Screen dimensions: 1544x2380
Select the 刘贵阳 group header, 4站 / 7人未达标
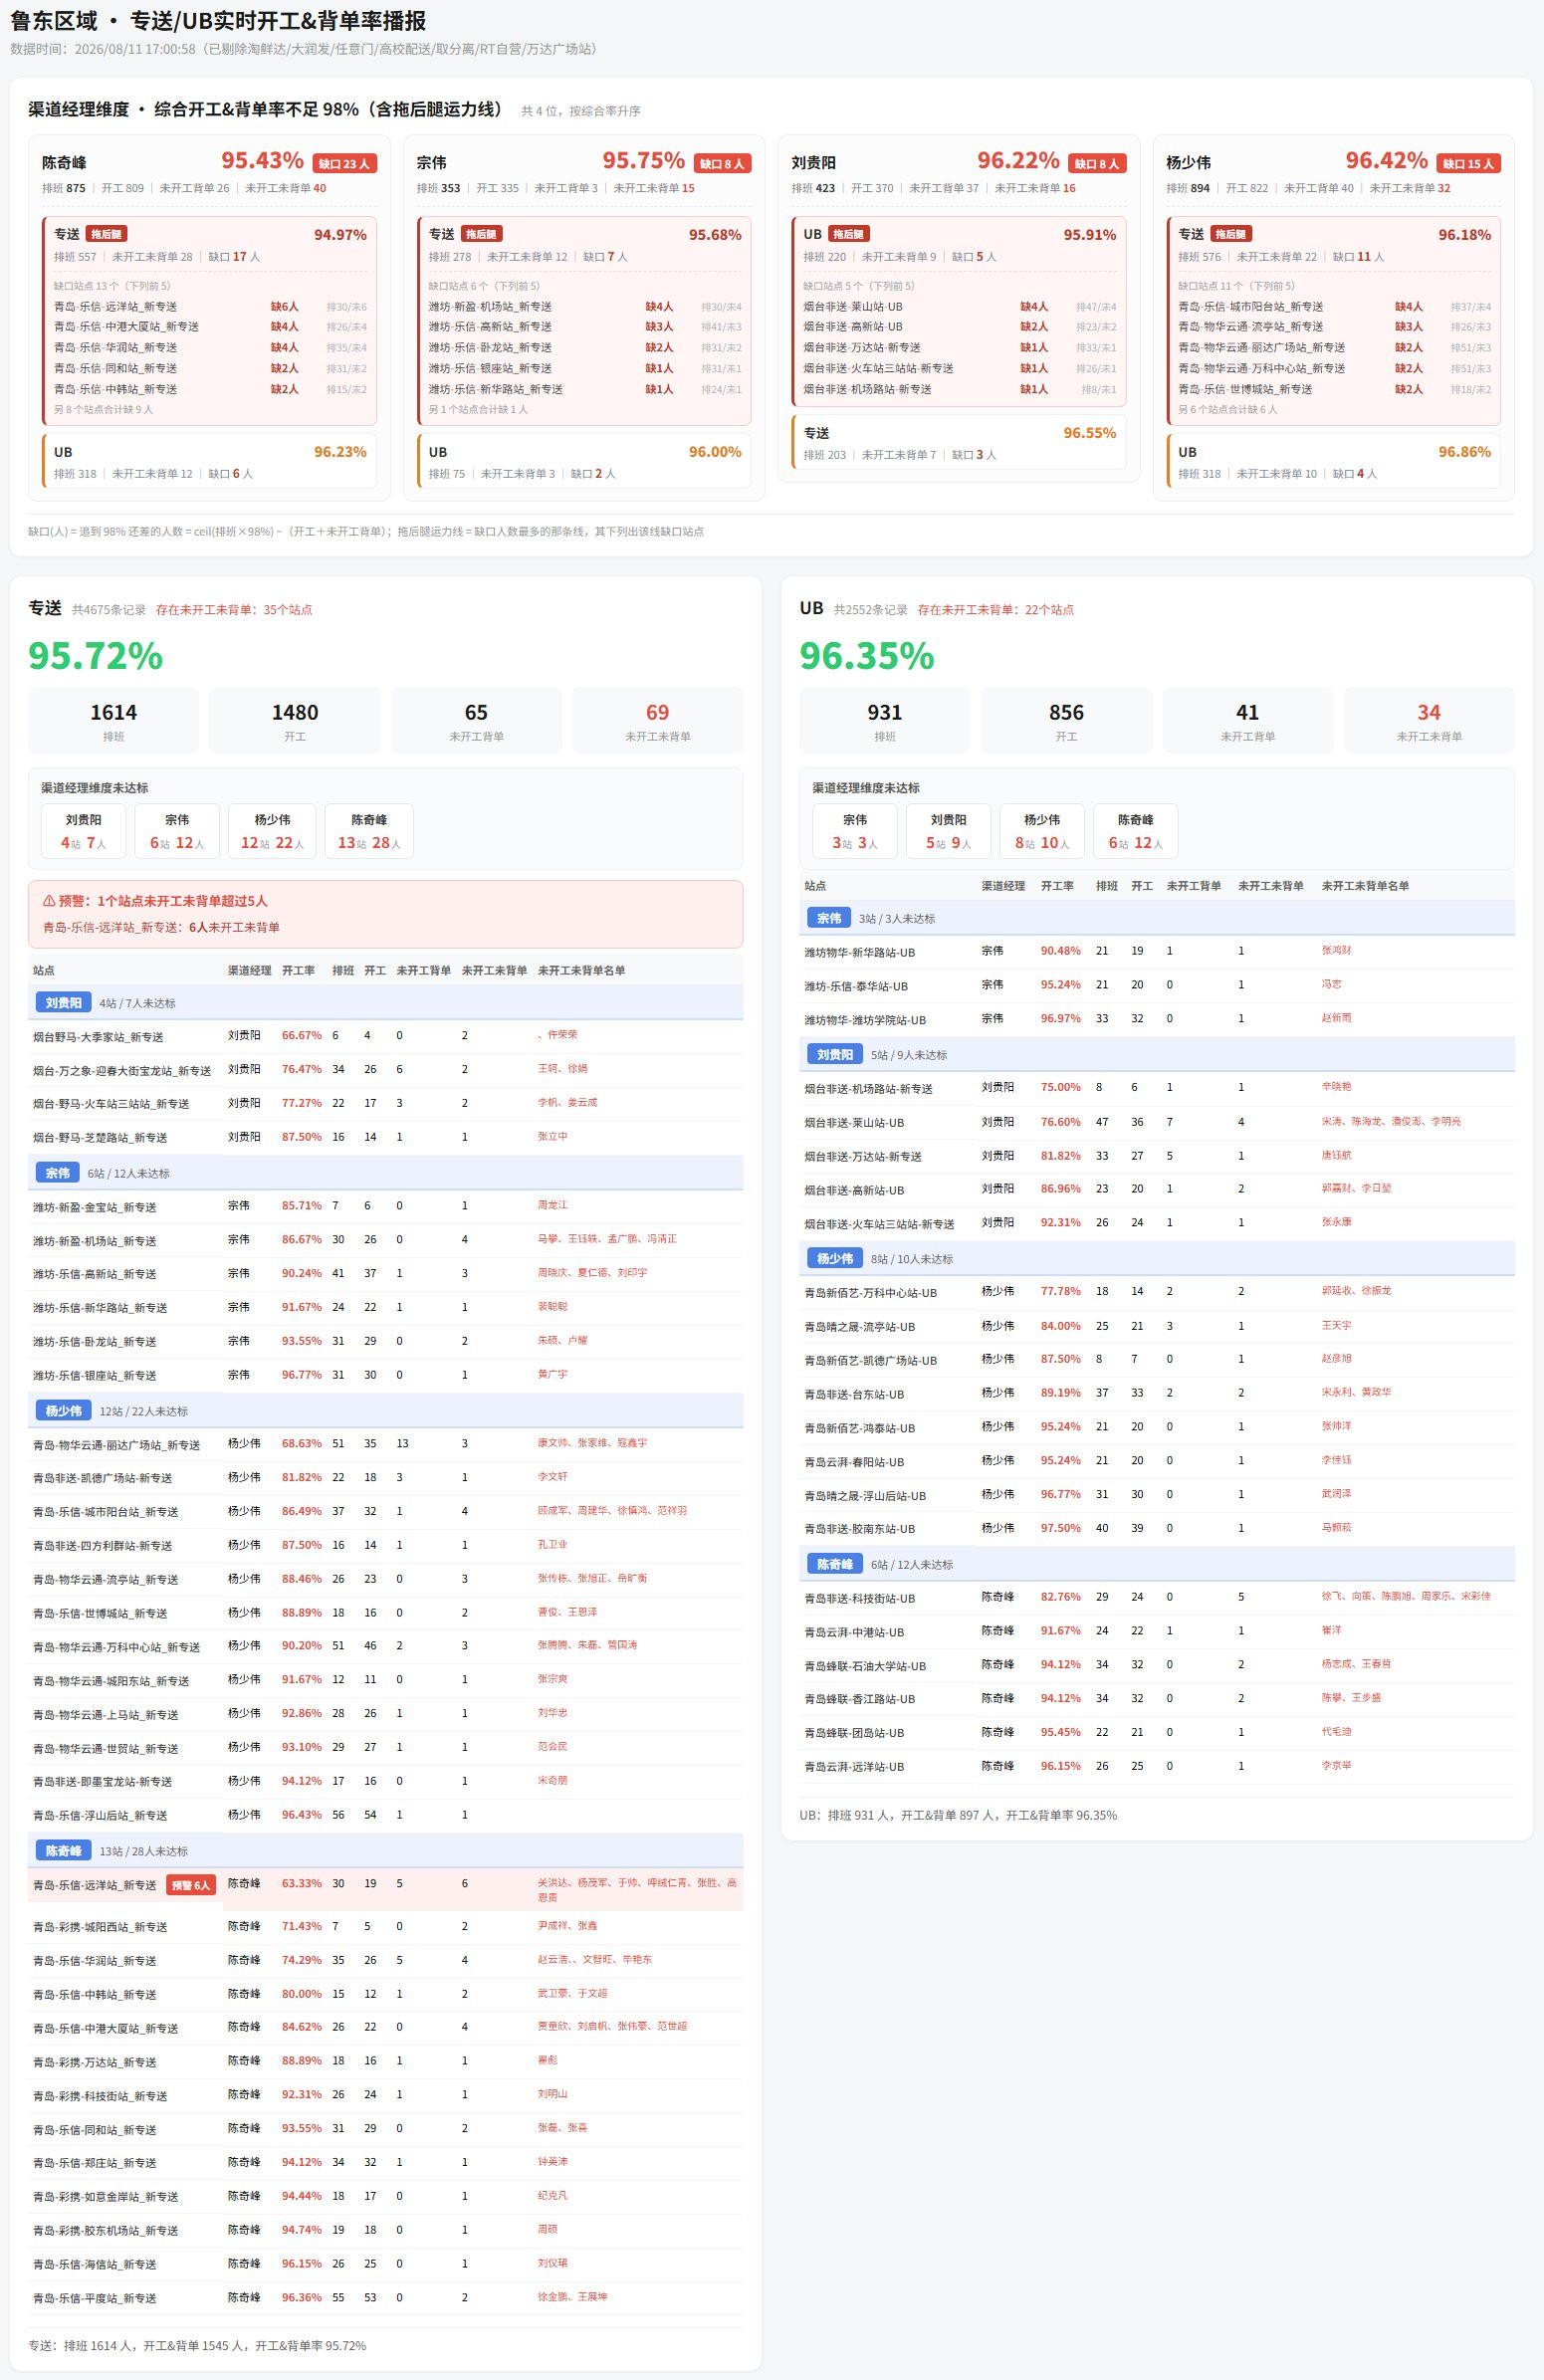385,1003
